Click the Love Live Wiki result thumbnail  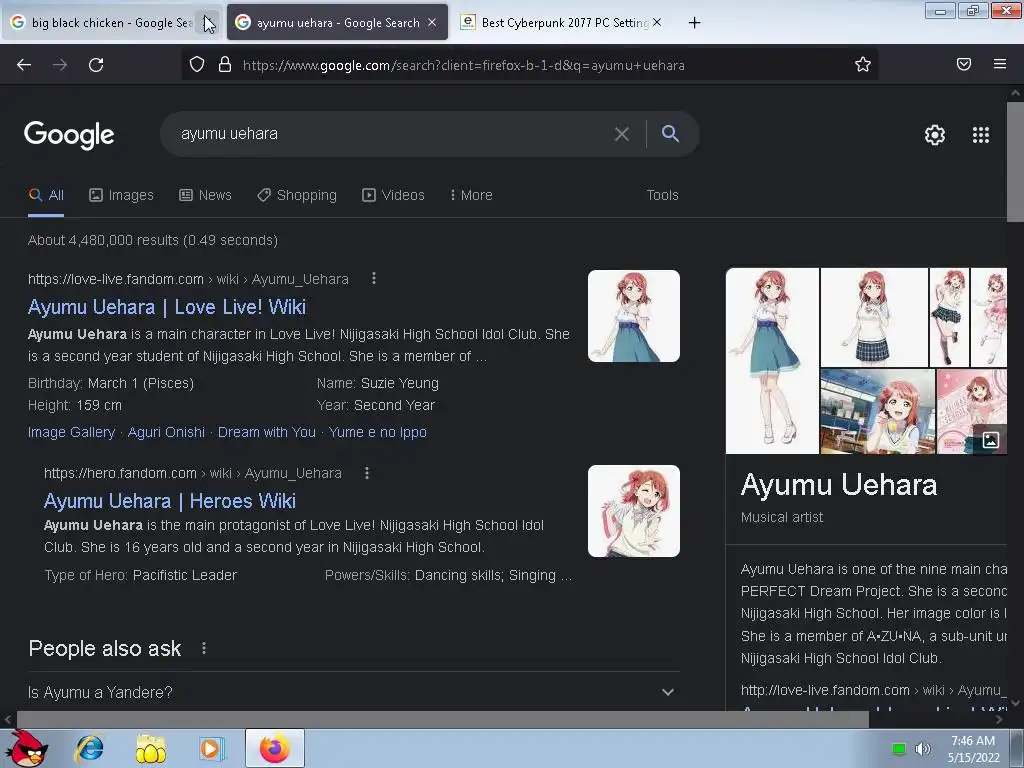[633, 315]
